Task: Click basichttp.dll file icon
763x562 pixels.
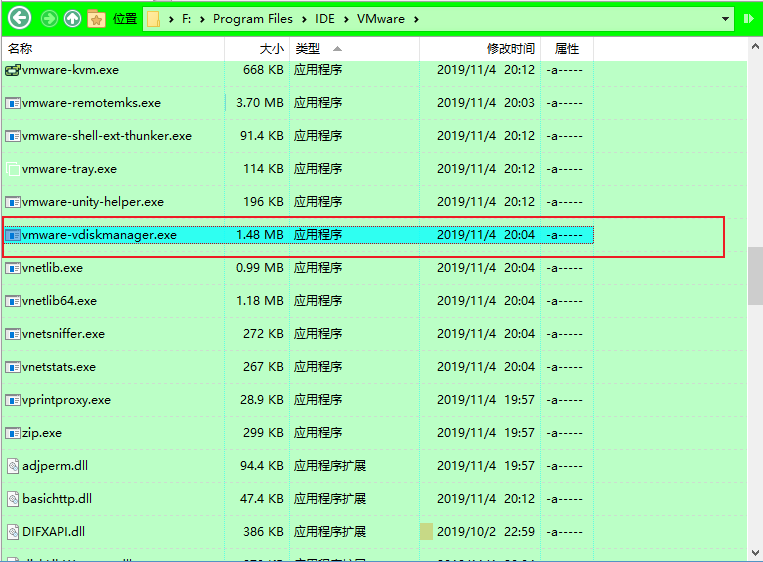Action: coord(13,499)
